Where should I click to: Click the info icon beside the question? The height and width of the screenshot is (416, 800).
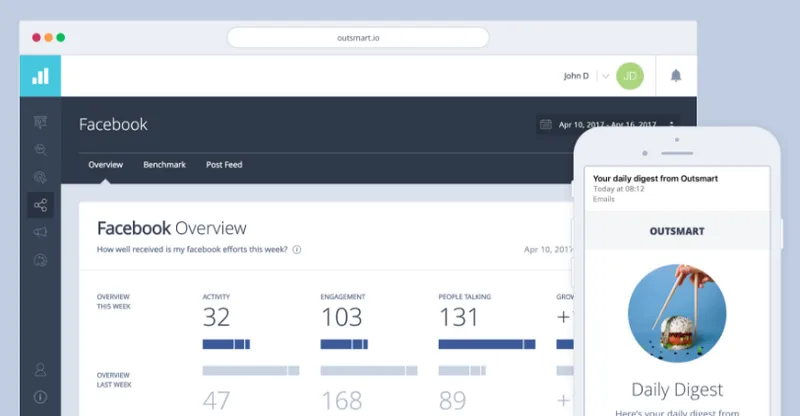296,250
